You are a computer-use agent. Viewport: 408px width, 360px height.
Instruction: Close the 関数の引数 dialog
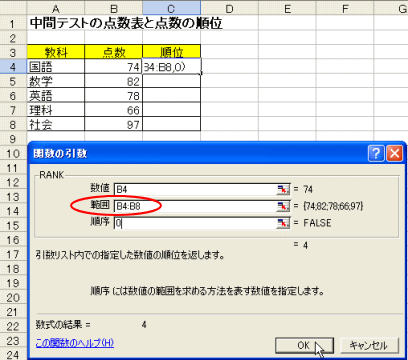[394, 153]
